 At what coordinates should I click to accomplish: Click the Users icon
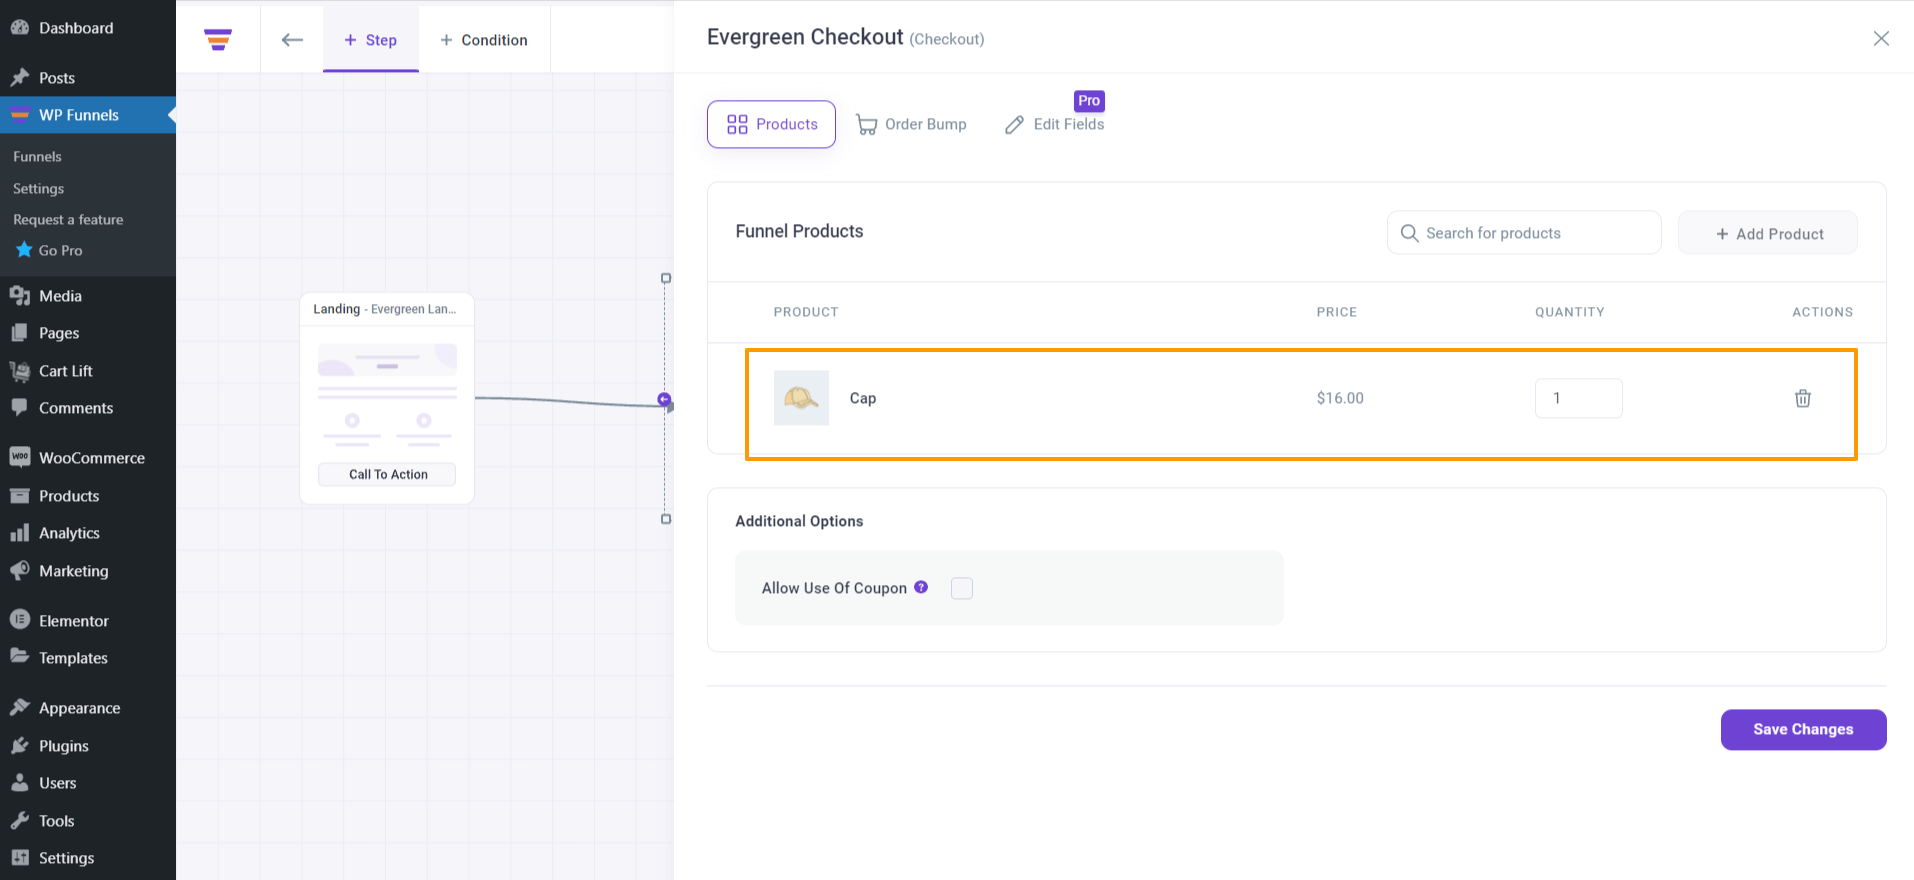(20, 783)
